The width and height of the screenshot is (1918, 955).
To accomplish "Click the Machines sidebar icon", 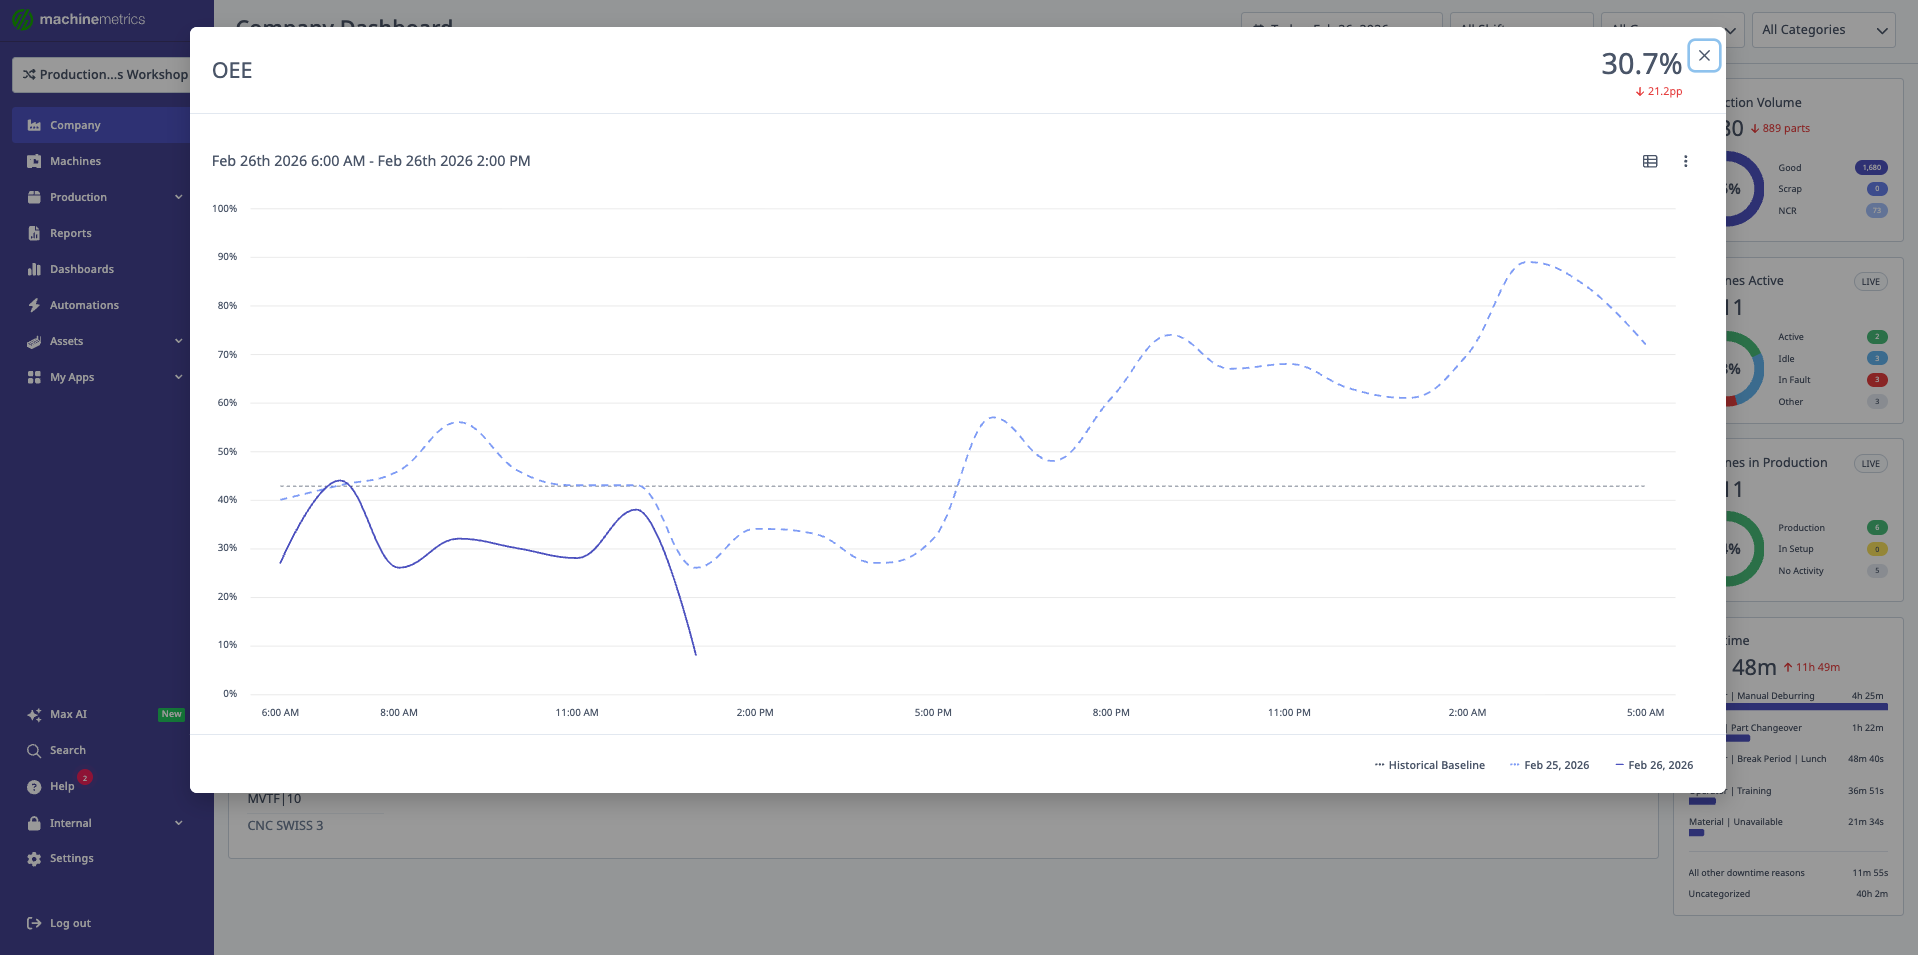I will pos(34,161).
